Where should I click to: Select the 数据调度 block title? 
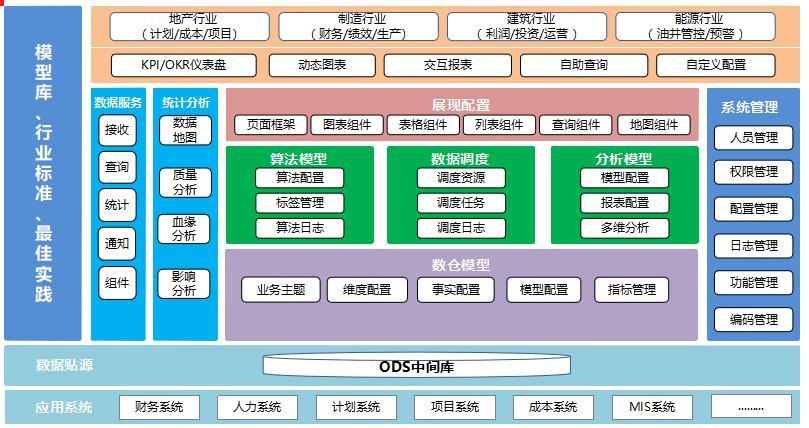point(460,159)
